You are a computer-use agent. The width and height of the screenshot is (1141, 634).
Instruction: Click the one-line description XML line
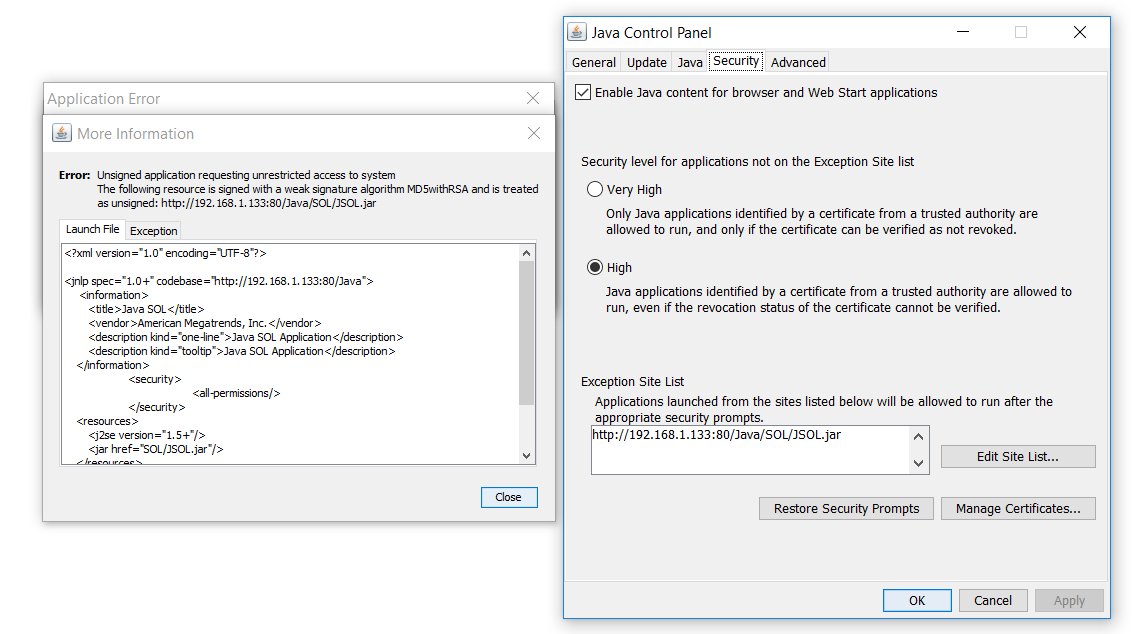click(x=246, y=337)
